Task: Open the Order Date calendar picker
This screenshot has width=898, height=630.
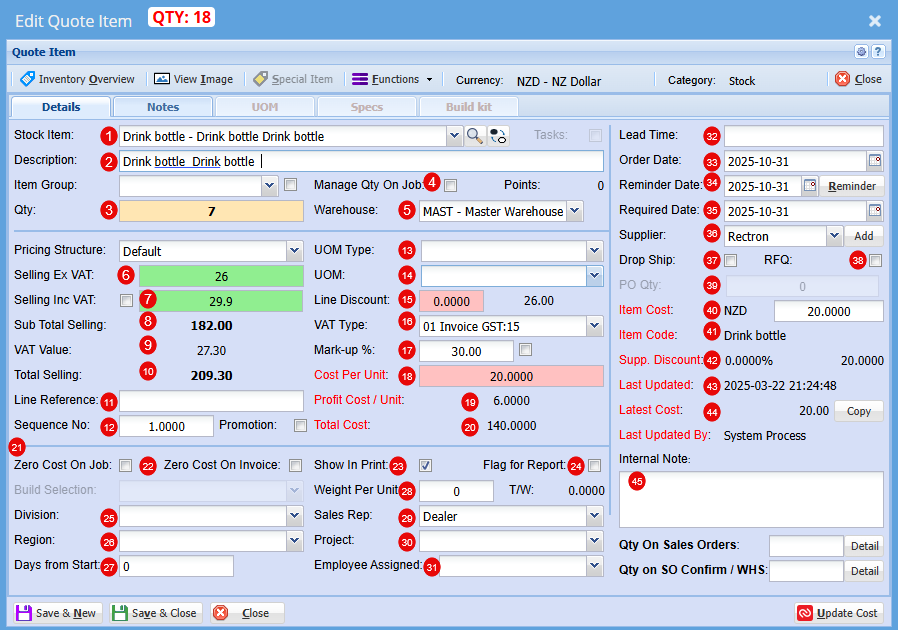Action: point(875,160)
